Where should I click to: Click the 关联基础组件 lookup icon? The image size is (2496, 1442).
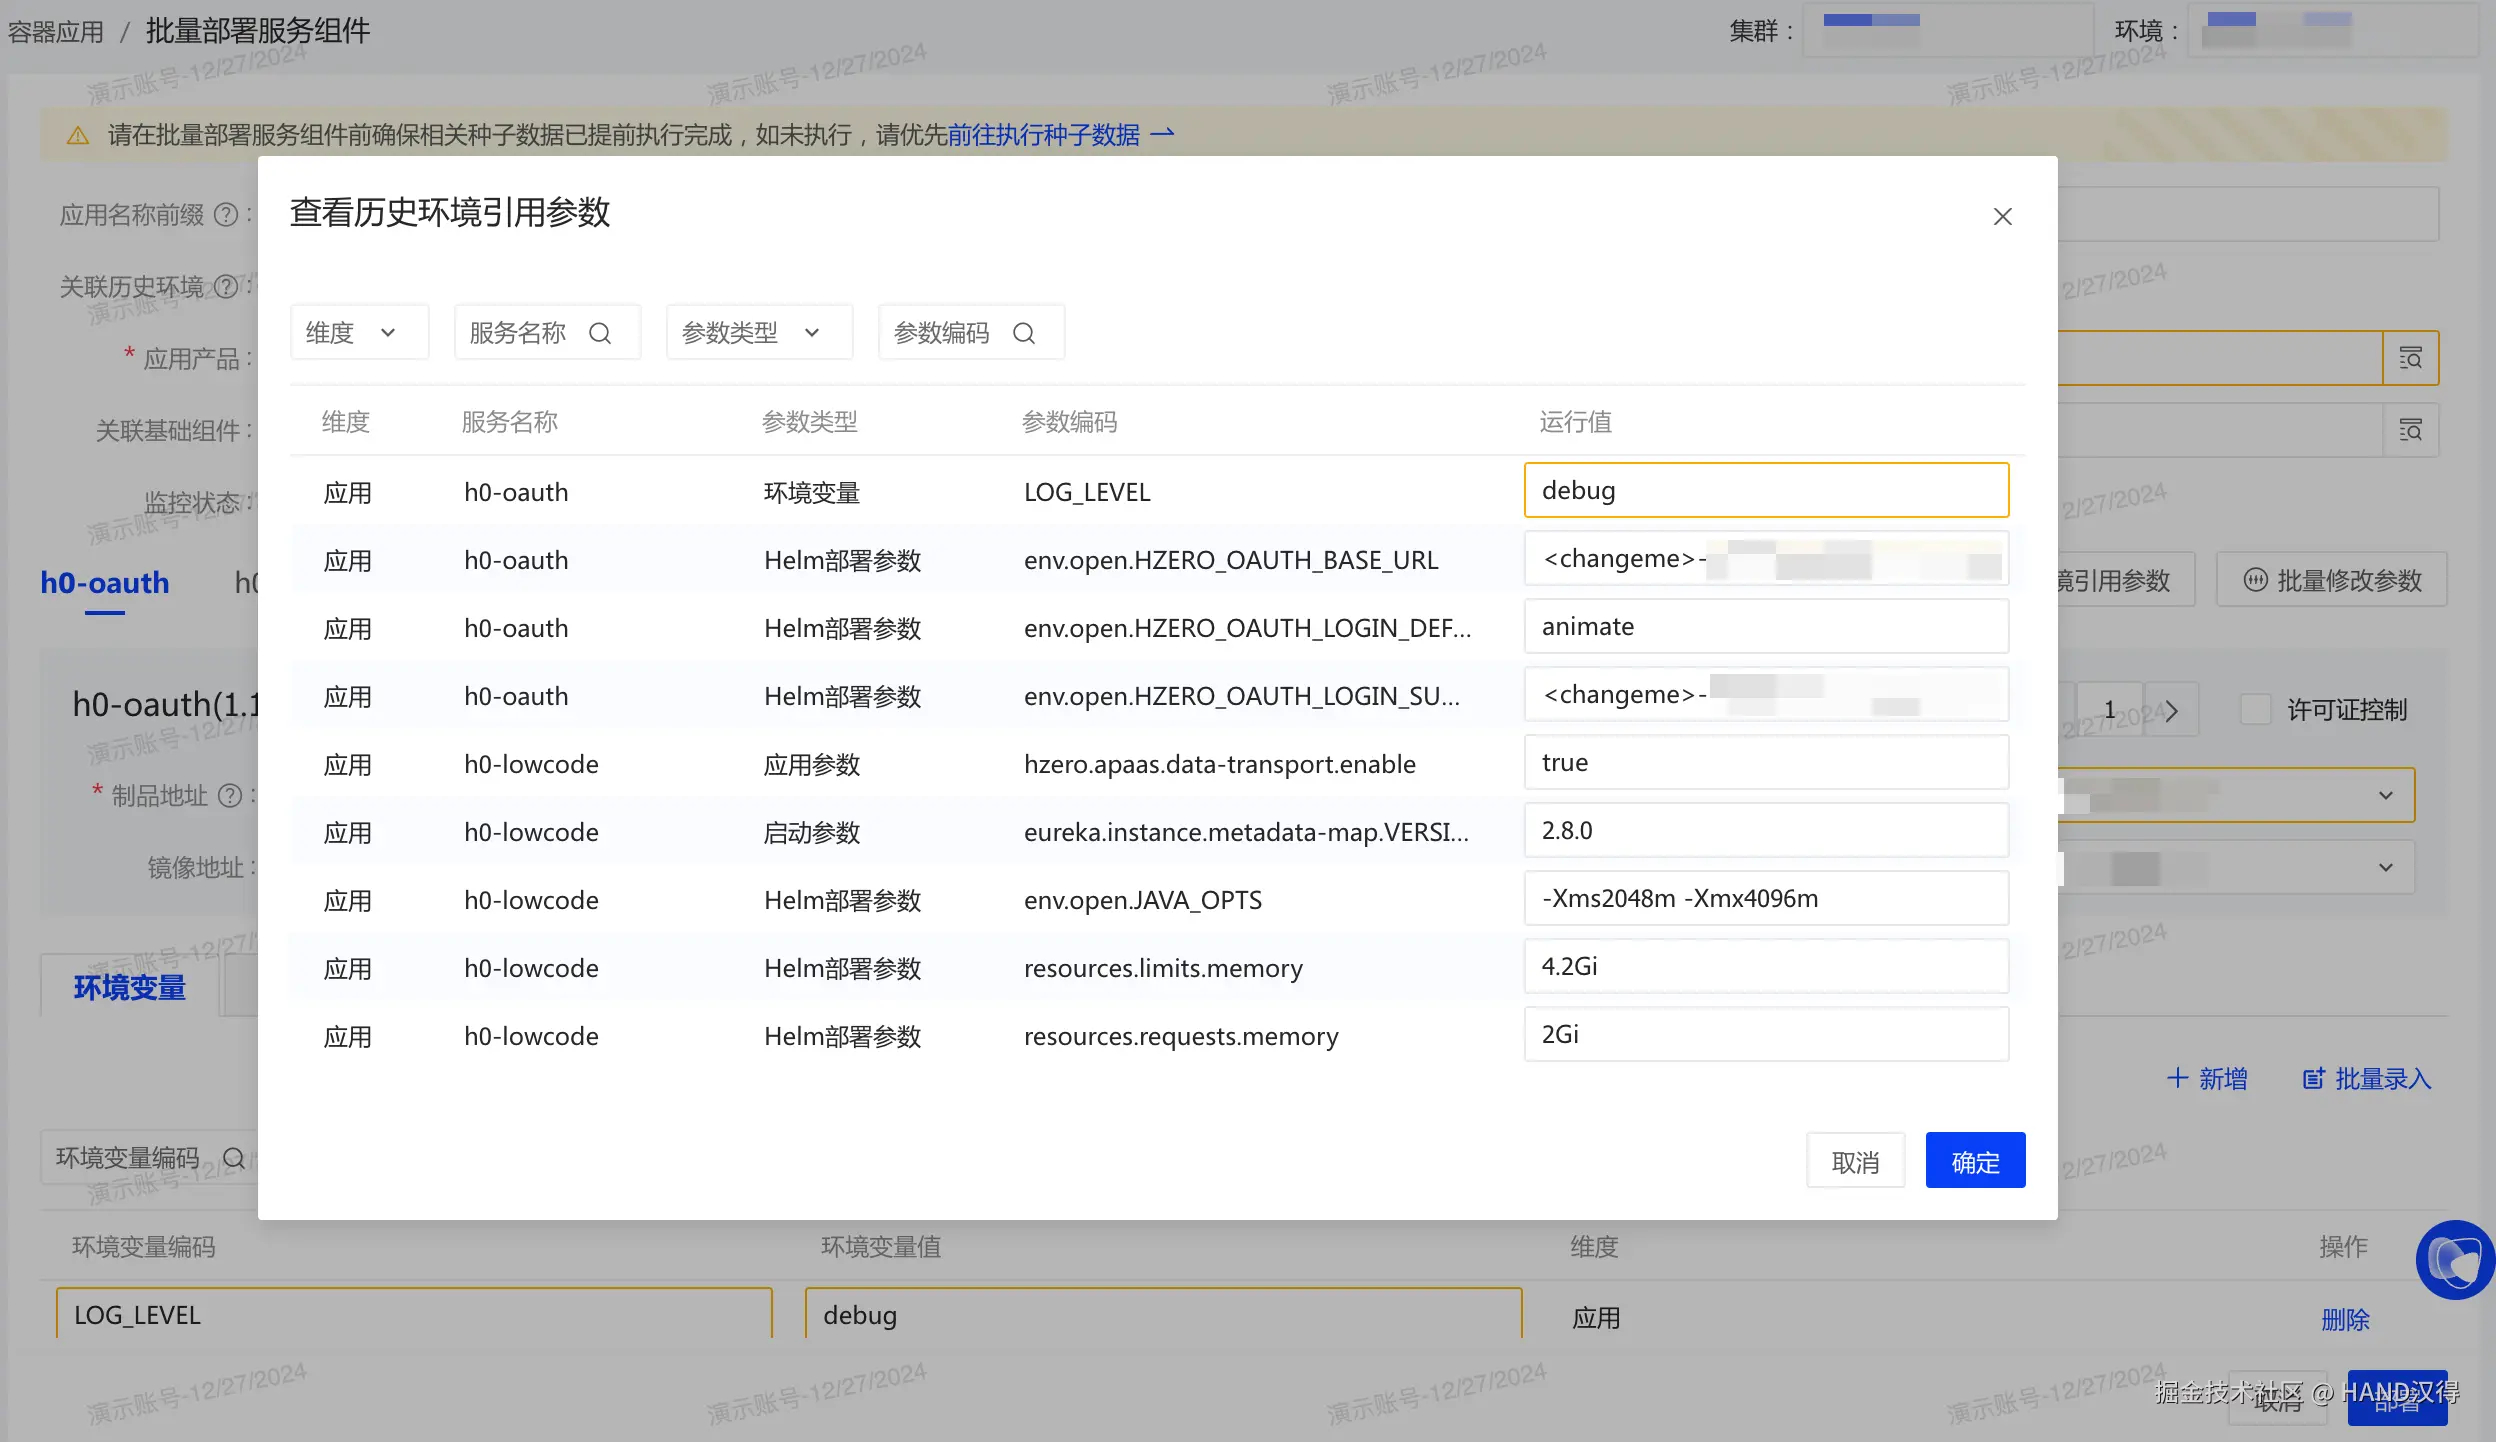[x=2410, y=430]
